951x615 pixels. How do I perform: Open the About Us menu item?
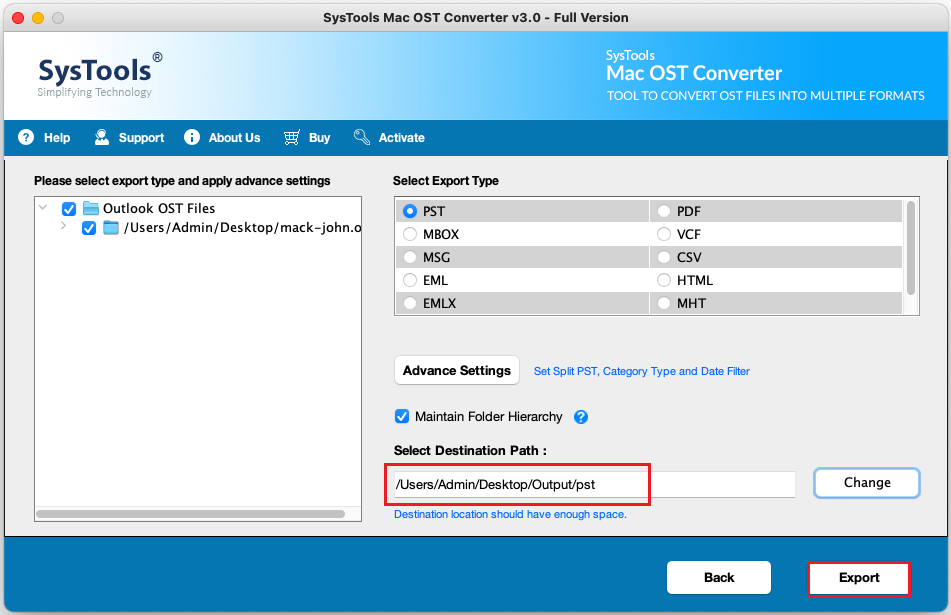(x=235, y=138)
